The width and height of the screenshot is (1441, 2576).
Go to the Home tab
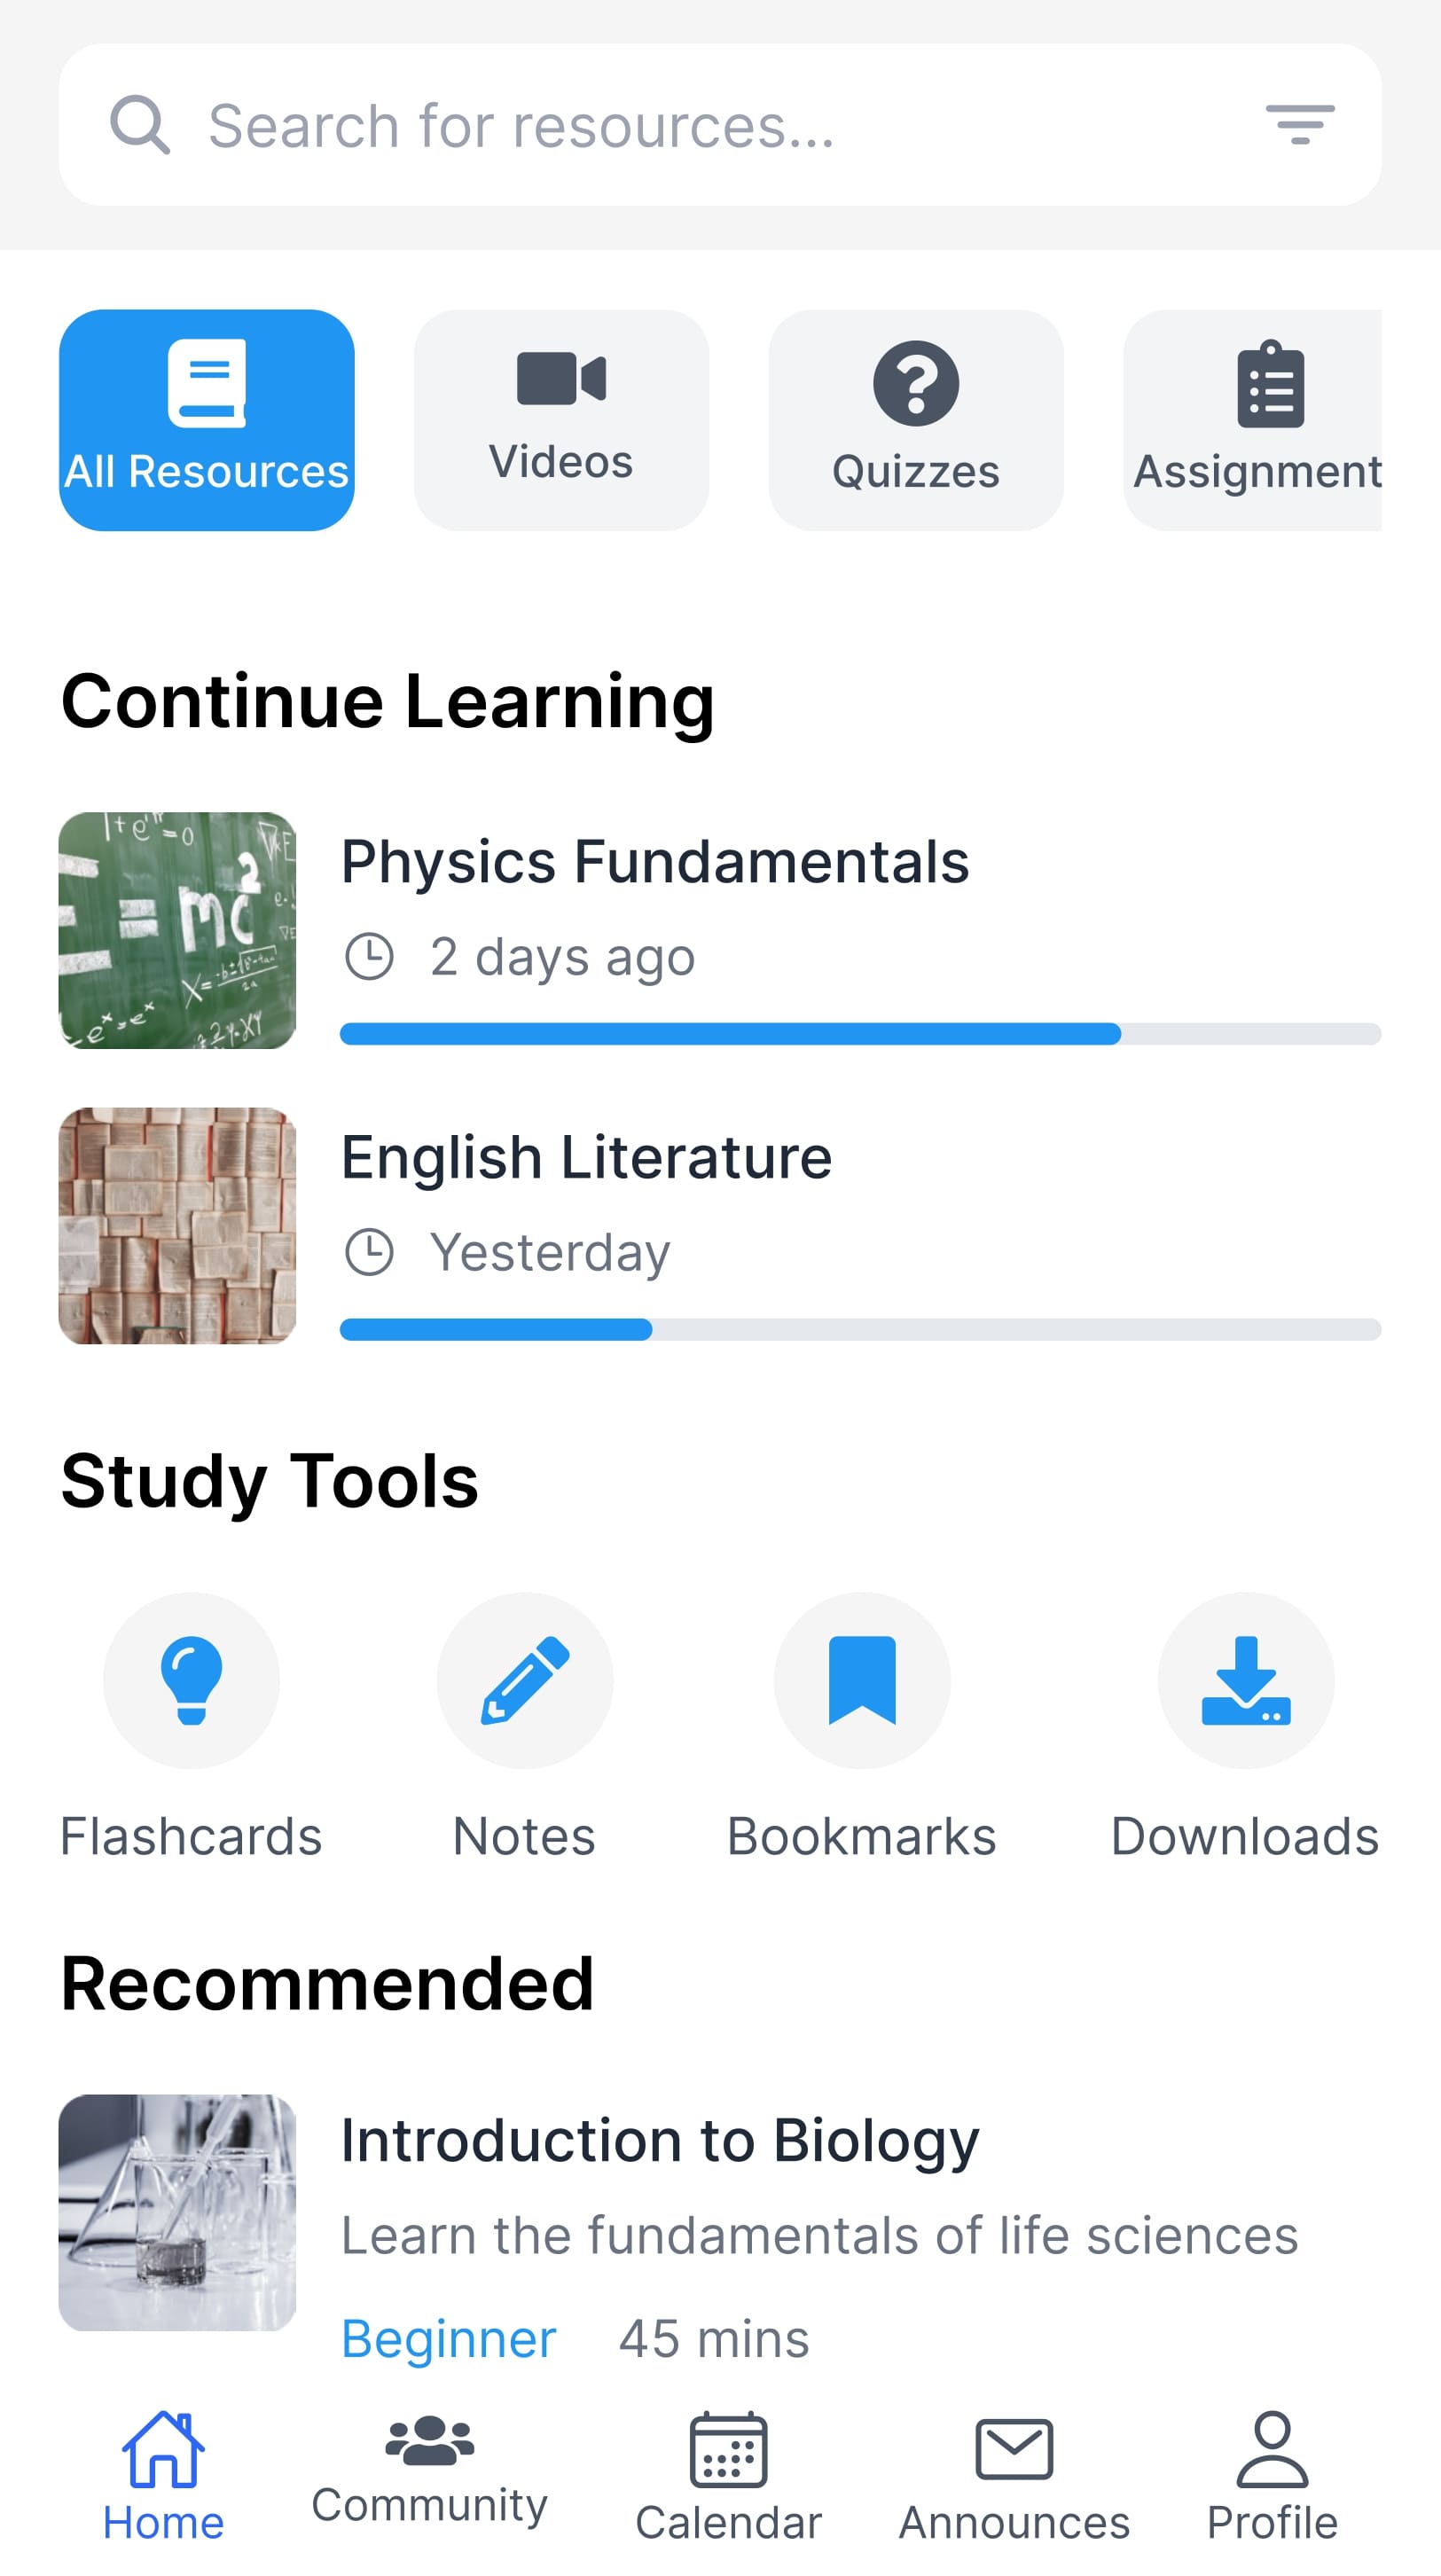point(163,2476)
